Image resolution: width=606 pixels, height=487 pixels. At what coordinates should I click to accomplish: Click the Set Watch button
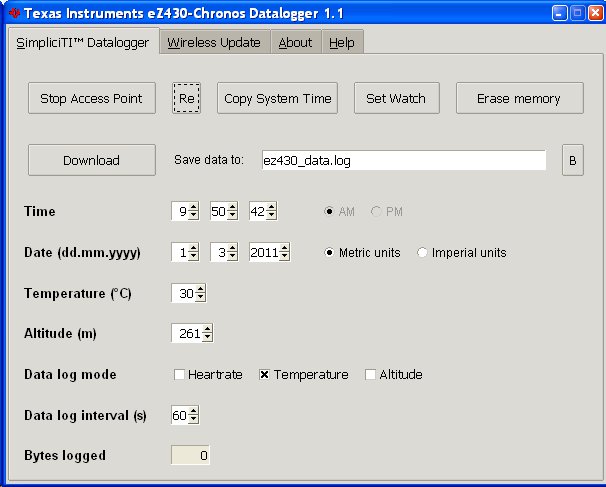[397, 98]
